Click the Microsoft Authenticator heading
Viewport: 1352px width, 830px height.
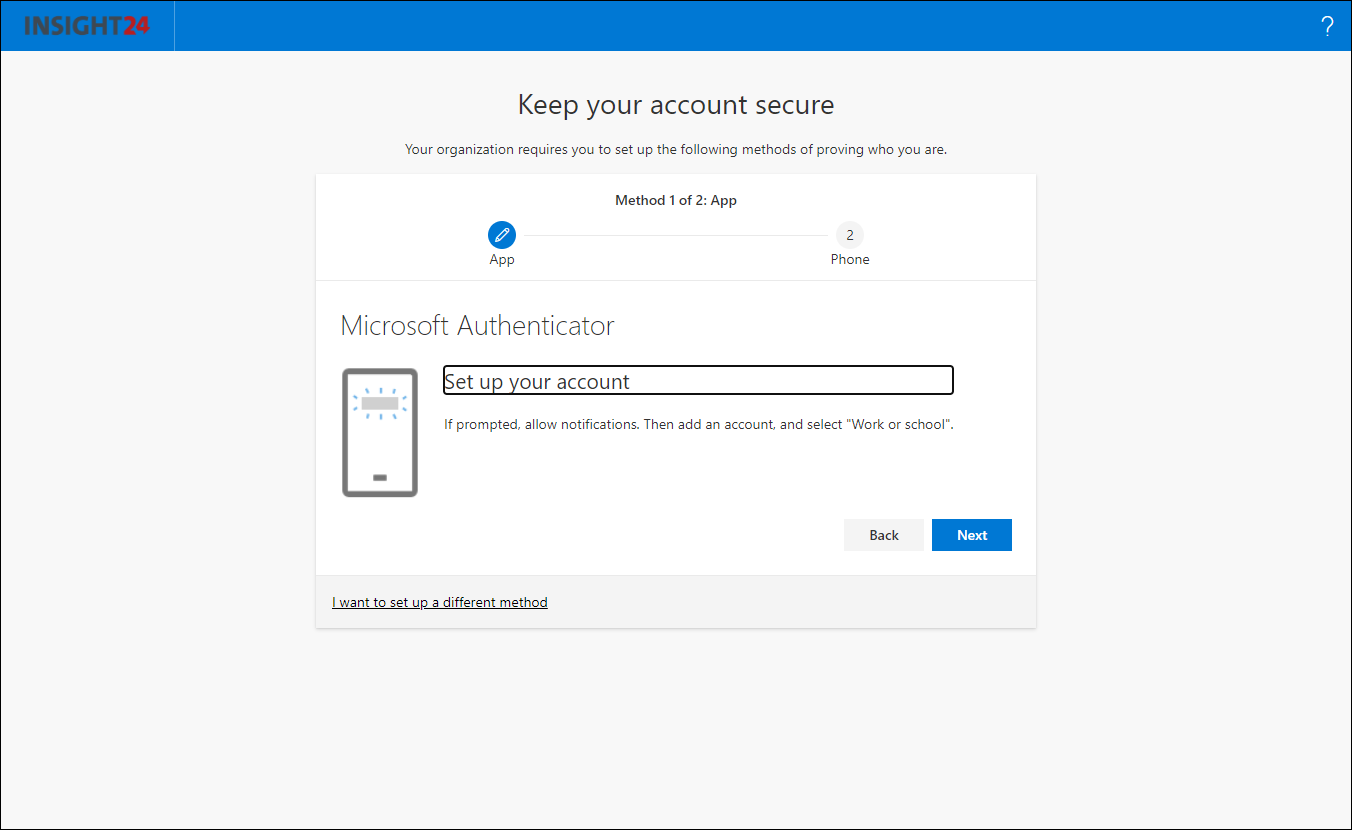(477, 325)
